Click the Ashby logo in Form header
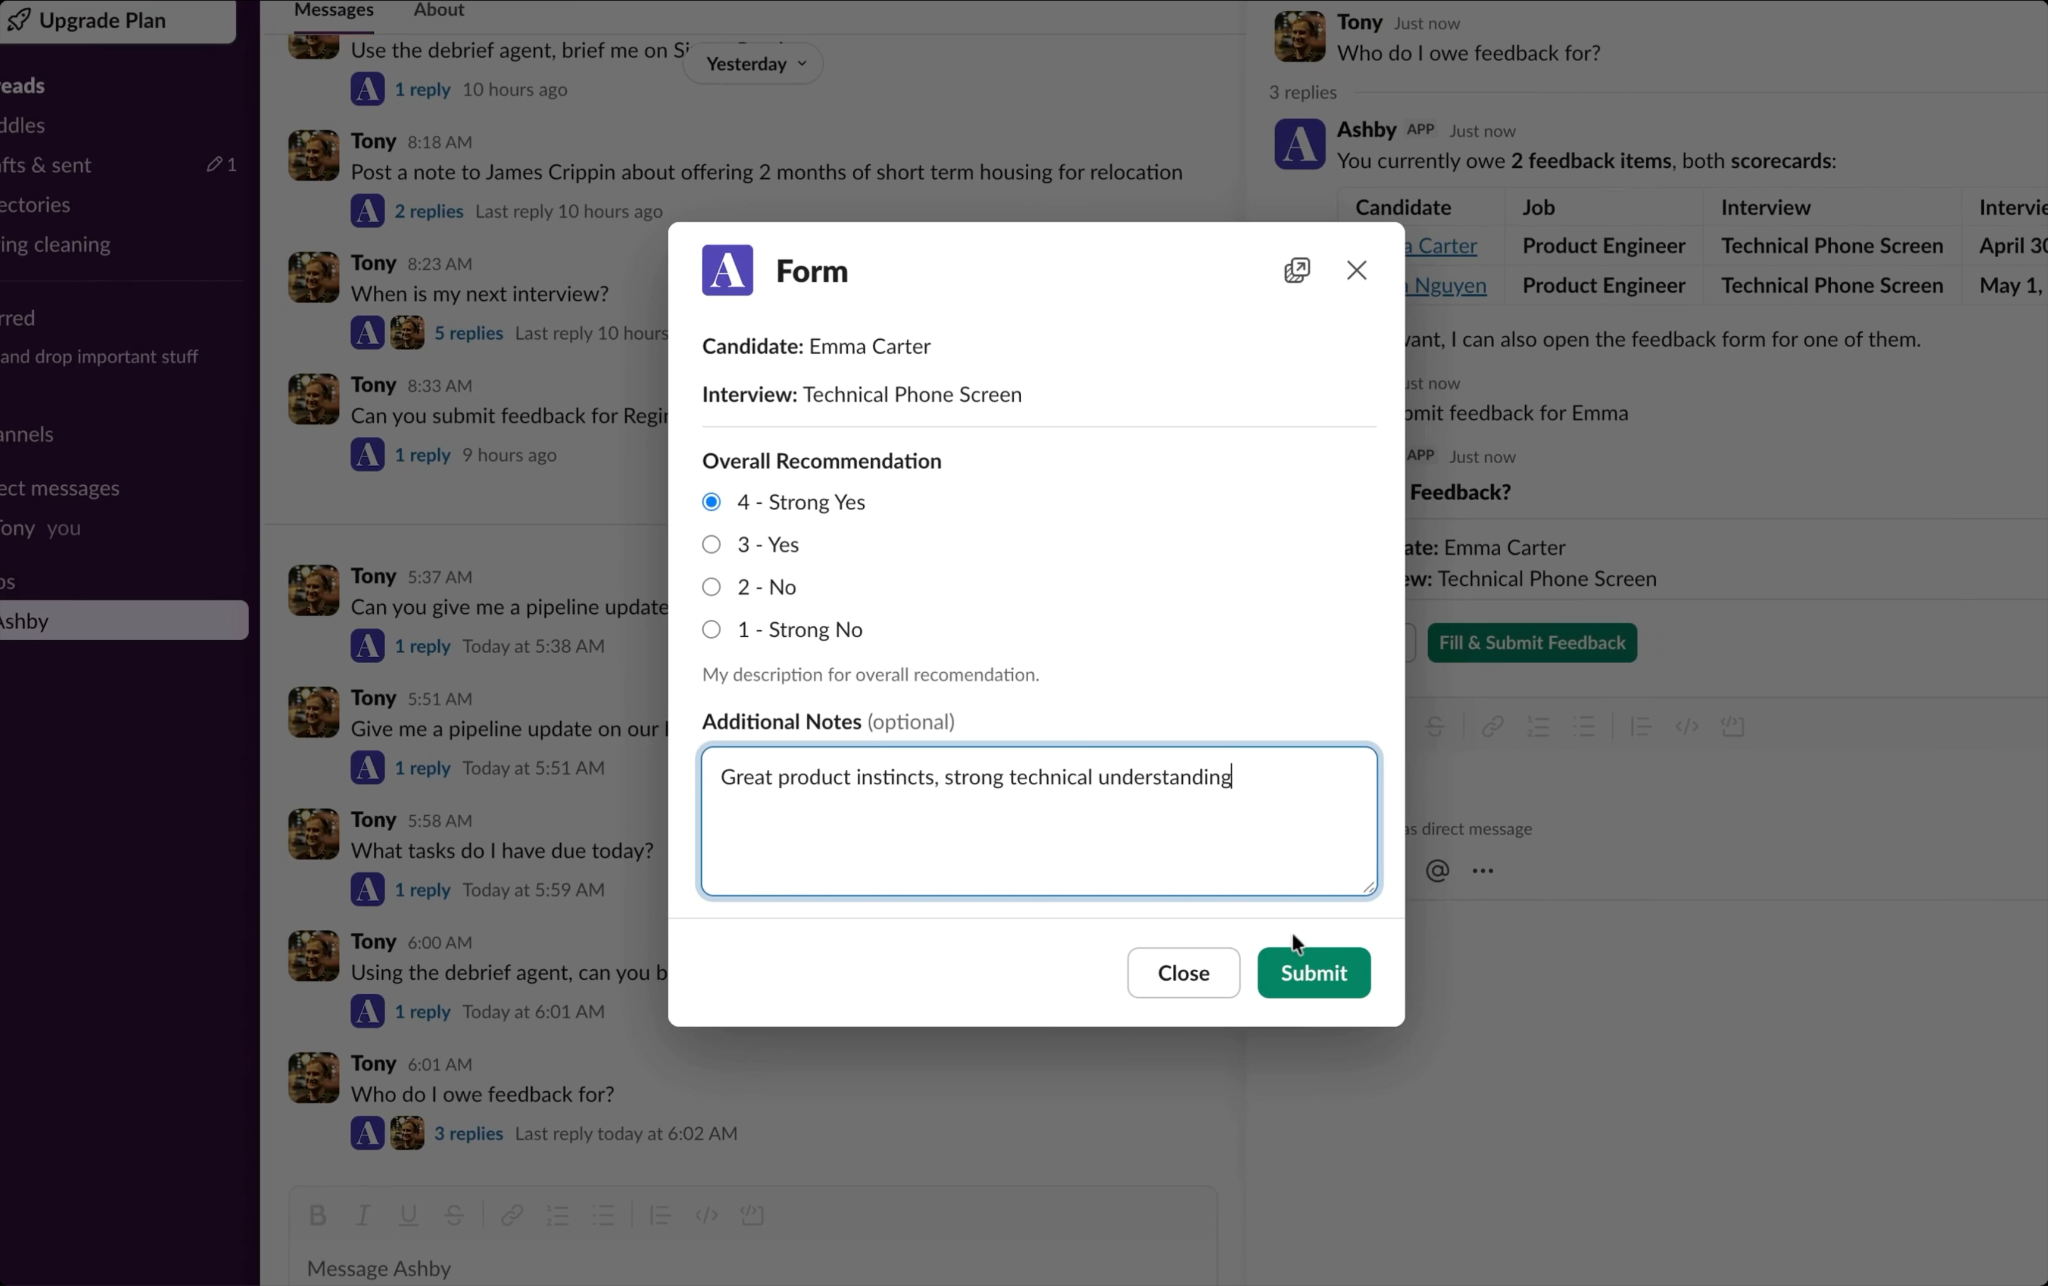Image resolution: width=2048 pixels, height=1286 pixels. click(x=727, y=270)
